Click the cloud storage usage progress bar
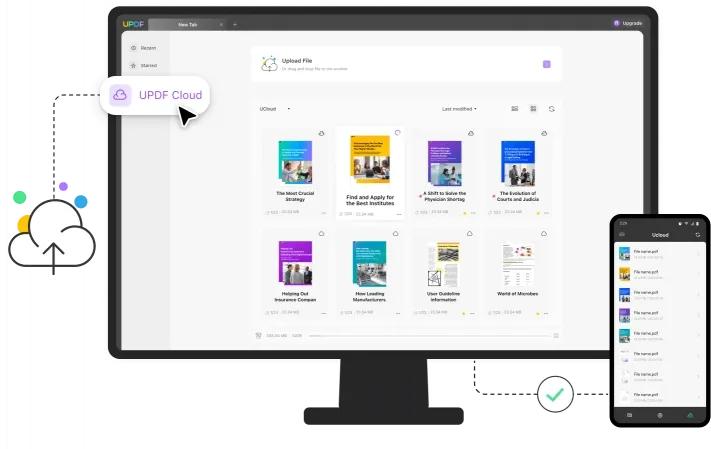This screenshot has width=711, height=449. coord(429,336)
